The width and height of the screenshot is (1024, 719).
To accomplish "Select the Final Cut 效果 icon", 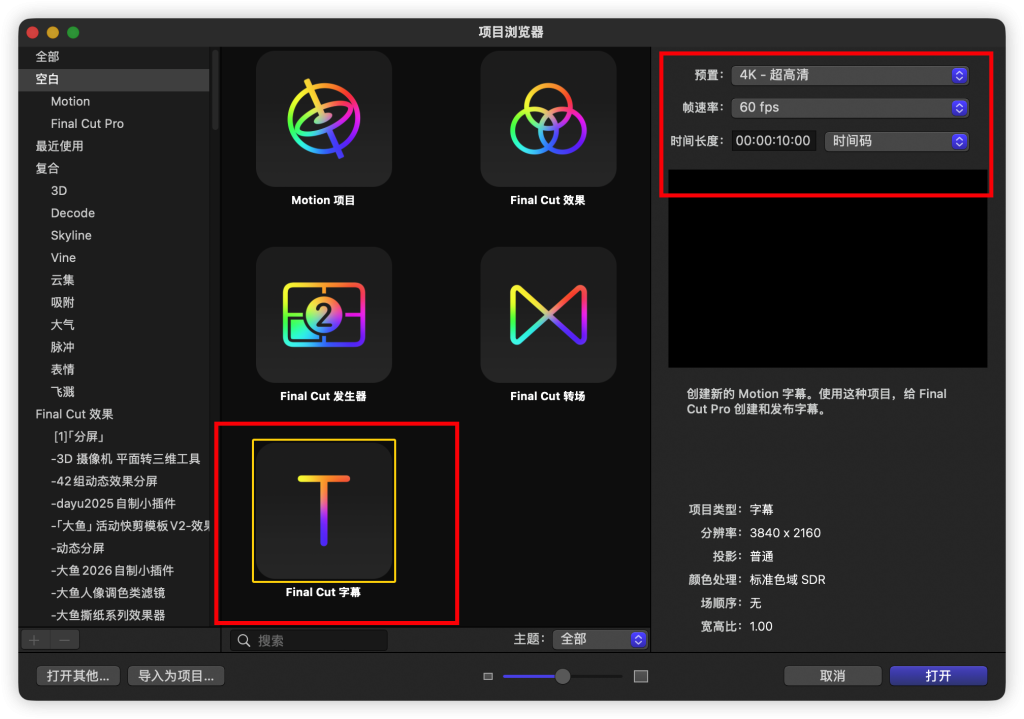I will click(x=547, y=119).
